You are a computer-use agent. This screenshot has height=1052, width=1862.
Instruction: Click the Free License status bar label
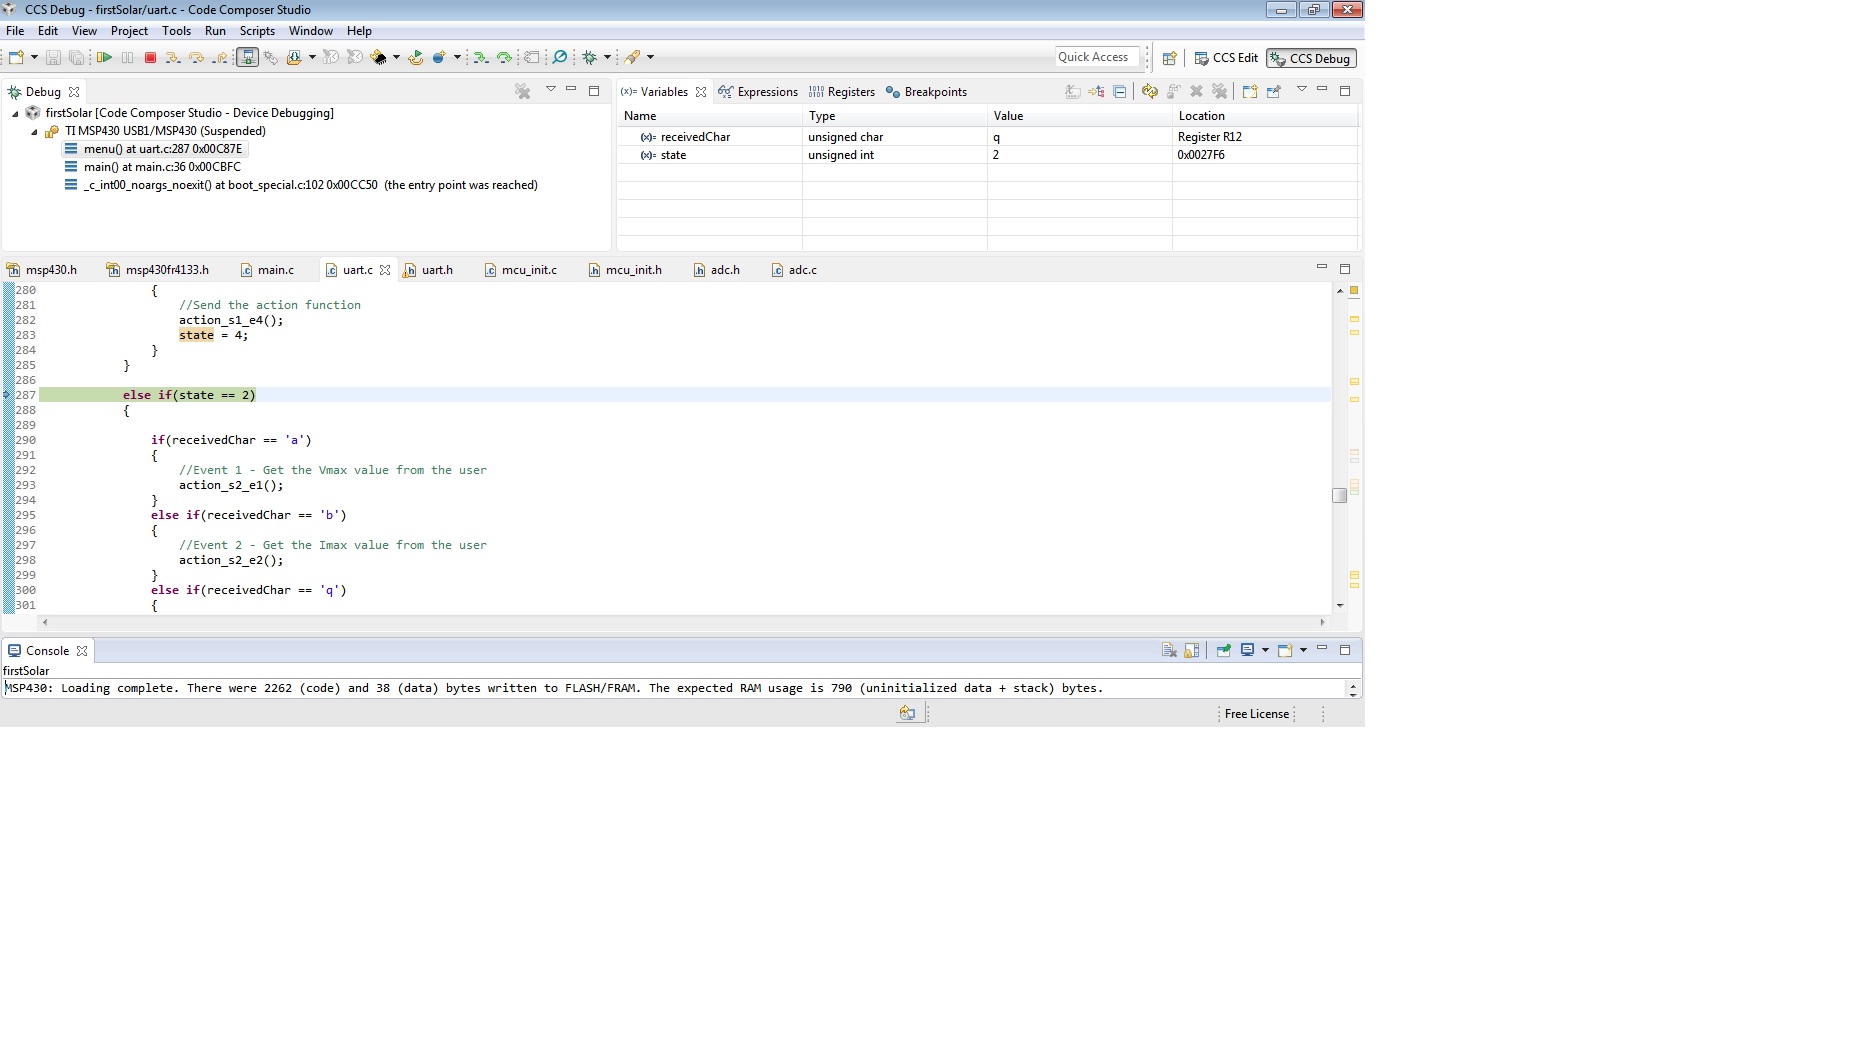coord(1257,714)
